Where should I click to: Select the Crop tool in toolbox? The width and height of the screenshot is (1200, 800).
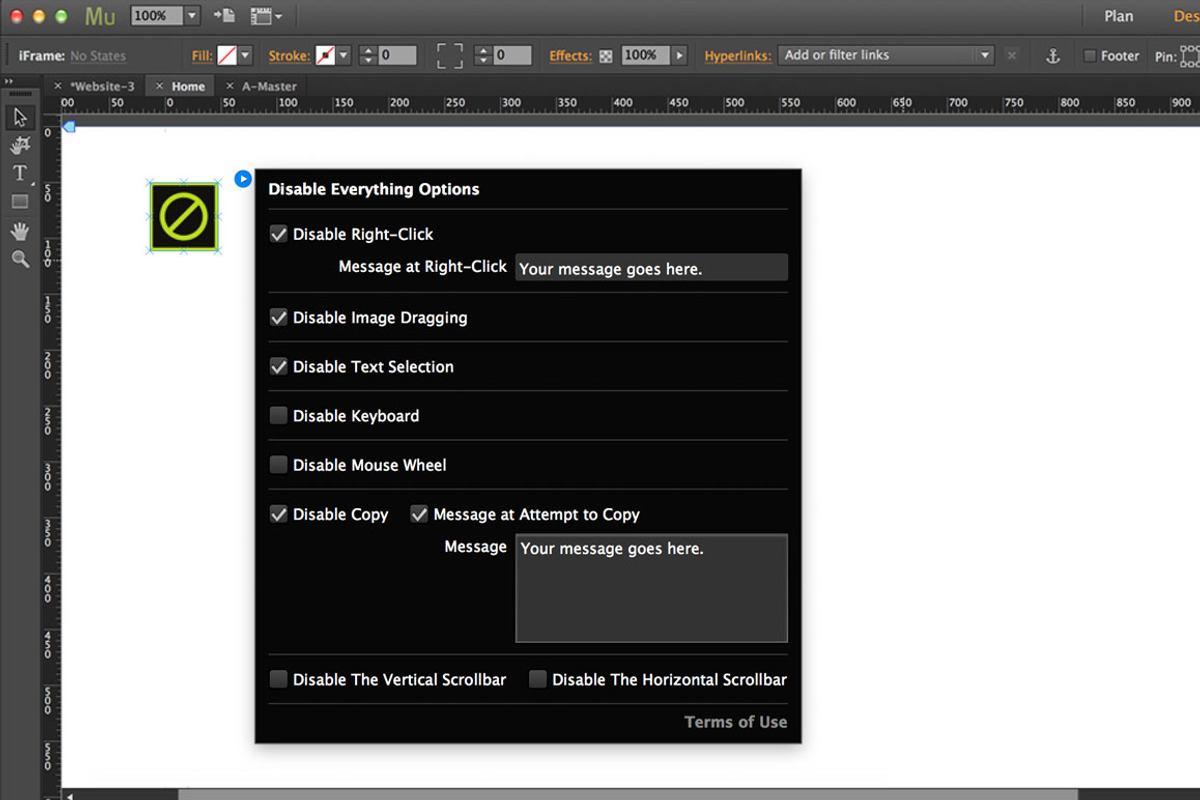pos(20,146)
